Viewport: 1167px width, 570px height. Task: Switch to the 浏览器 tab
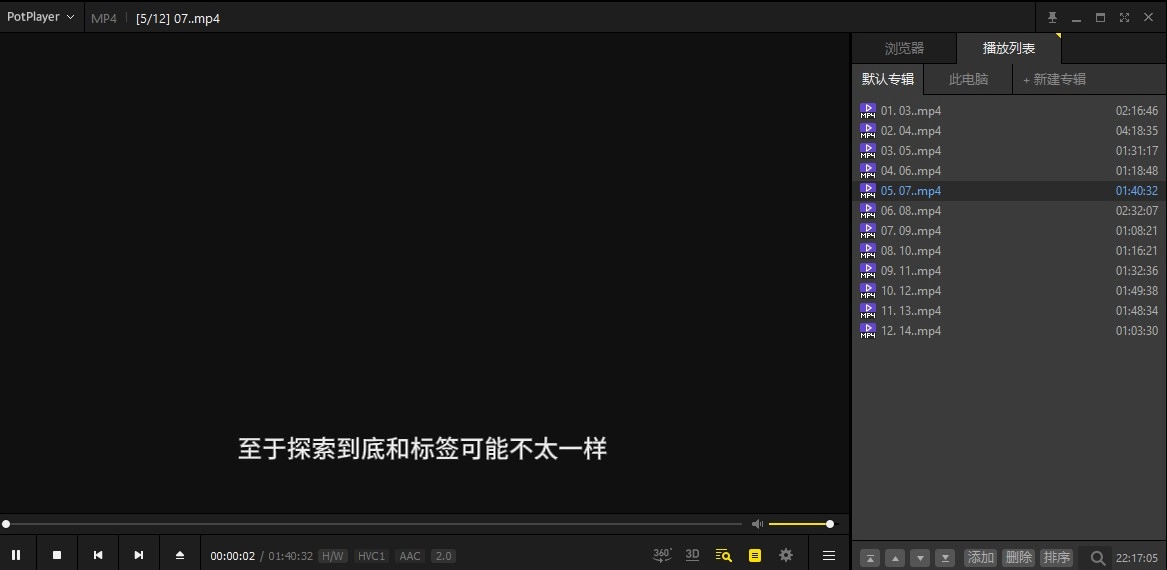tap(904, 48)
